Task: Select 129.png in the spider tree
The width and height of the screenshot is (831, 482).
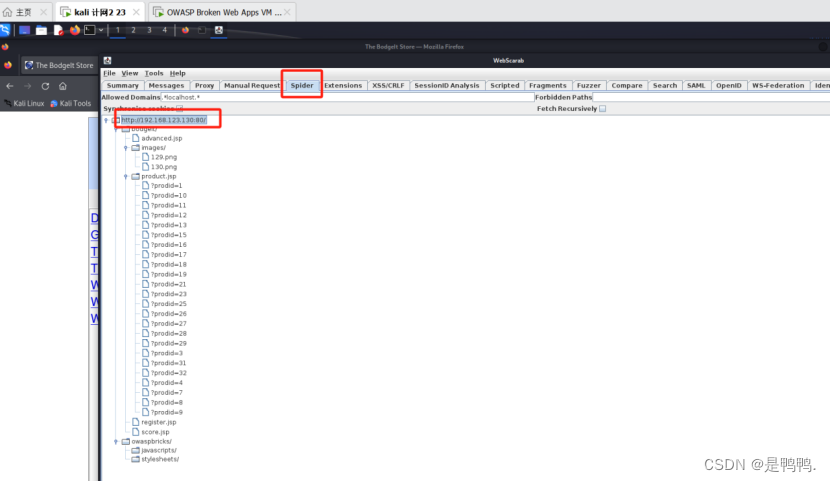Action: (x=164, y=157)
